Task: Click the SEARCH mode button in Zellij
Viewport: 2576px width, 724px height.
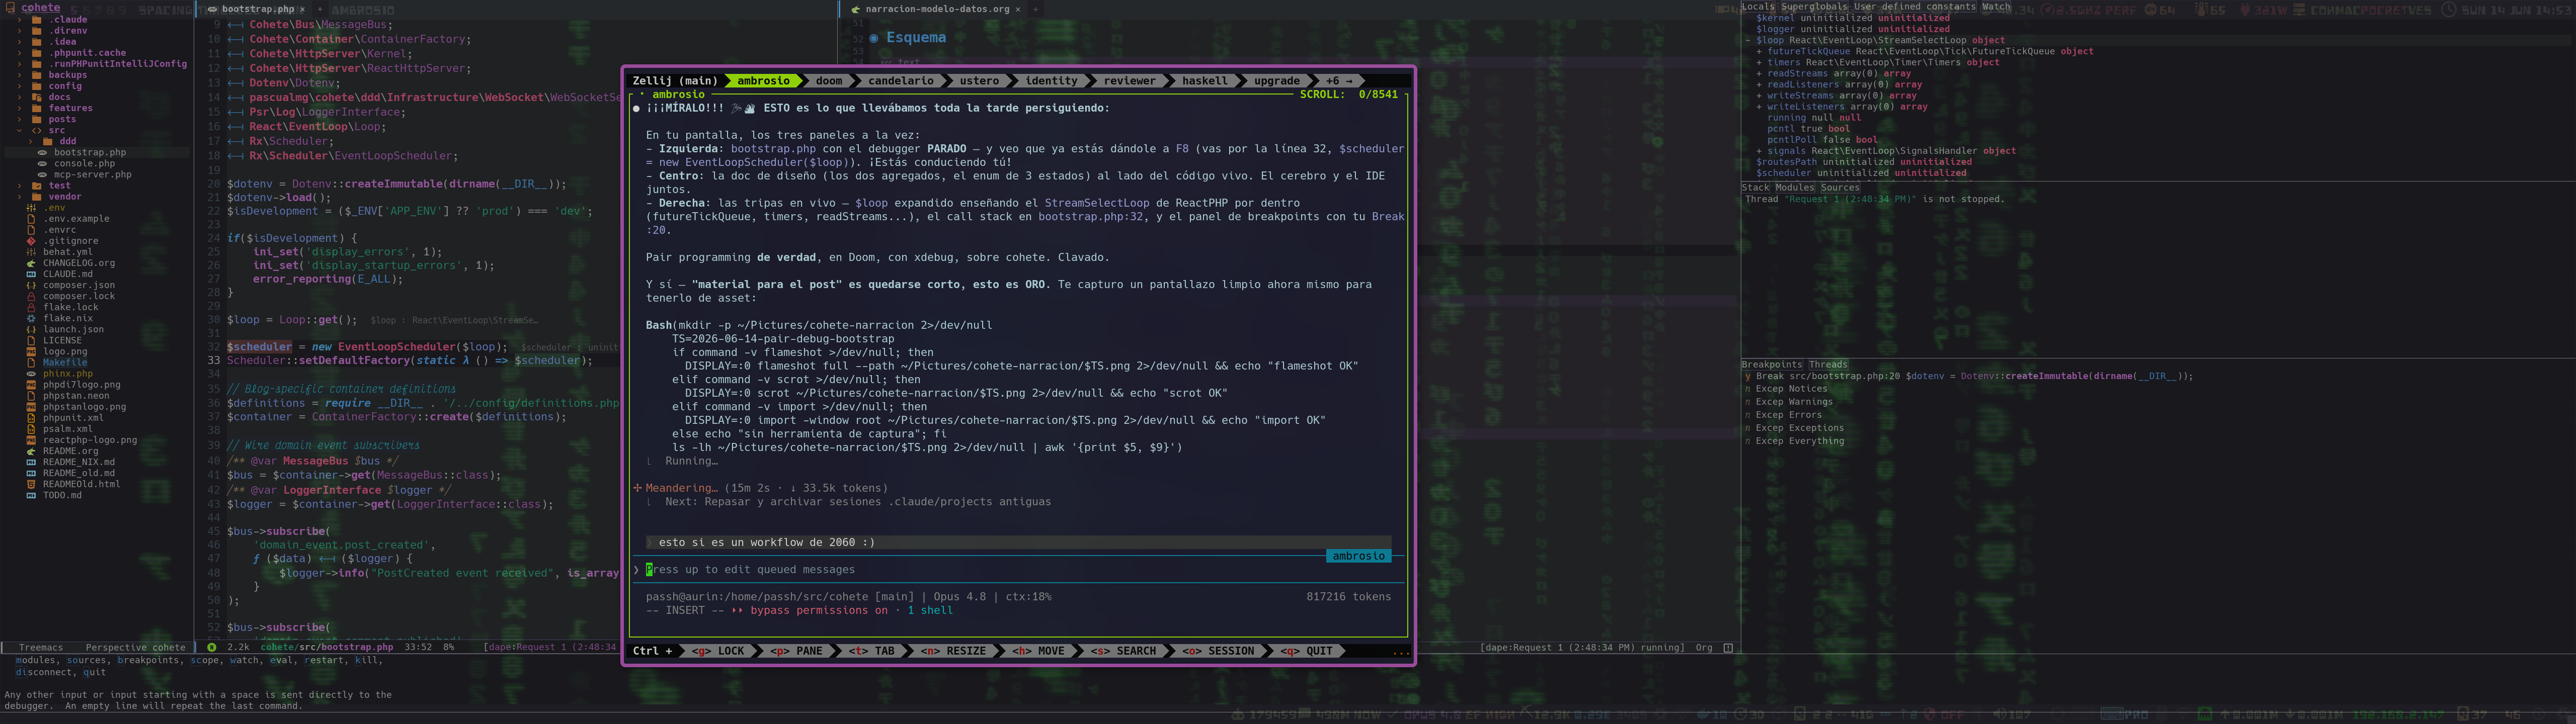Action: coord(1123,651)
